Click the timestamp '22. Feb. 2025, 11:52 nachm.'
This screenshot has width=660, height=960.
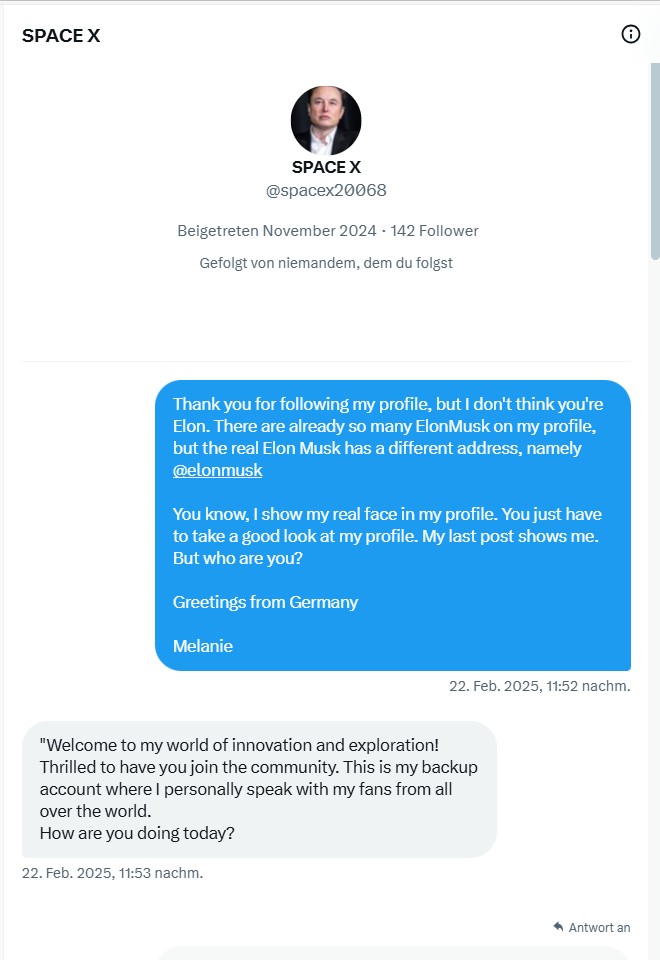coord(540,687)
